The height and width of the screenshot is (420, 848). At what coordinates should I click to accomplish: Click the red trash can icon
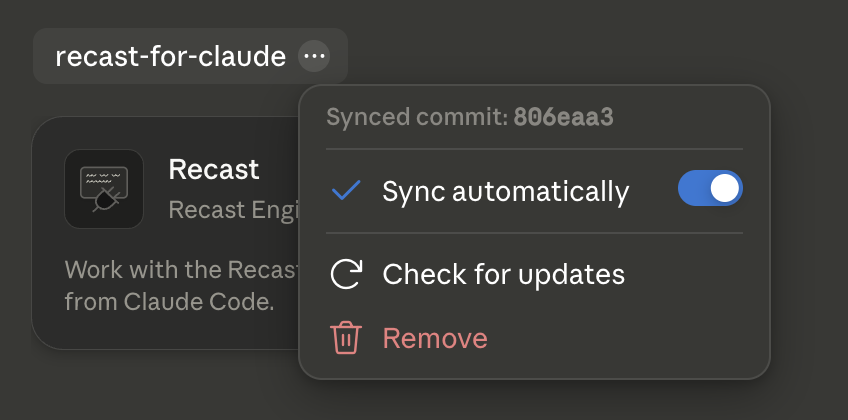(346, 338)
